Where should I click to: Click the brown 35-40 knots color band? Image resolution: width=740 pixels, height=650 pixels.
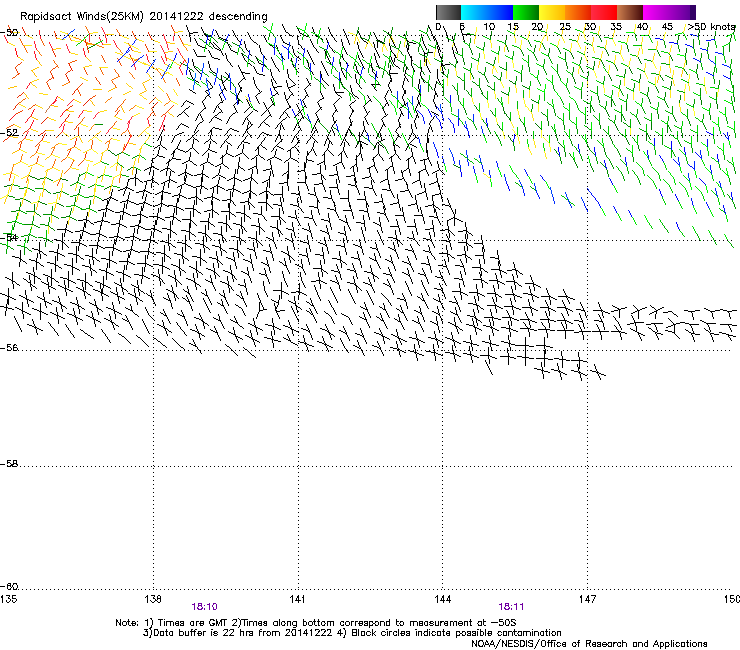pyautogui.click(x=630, y=12)
